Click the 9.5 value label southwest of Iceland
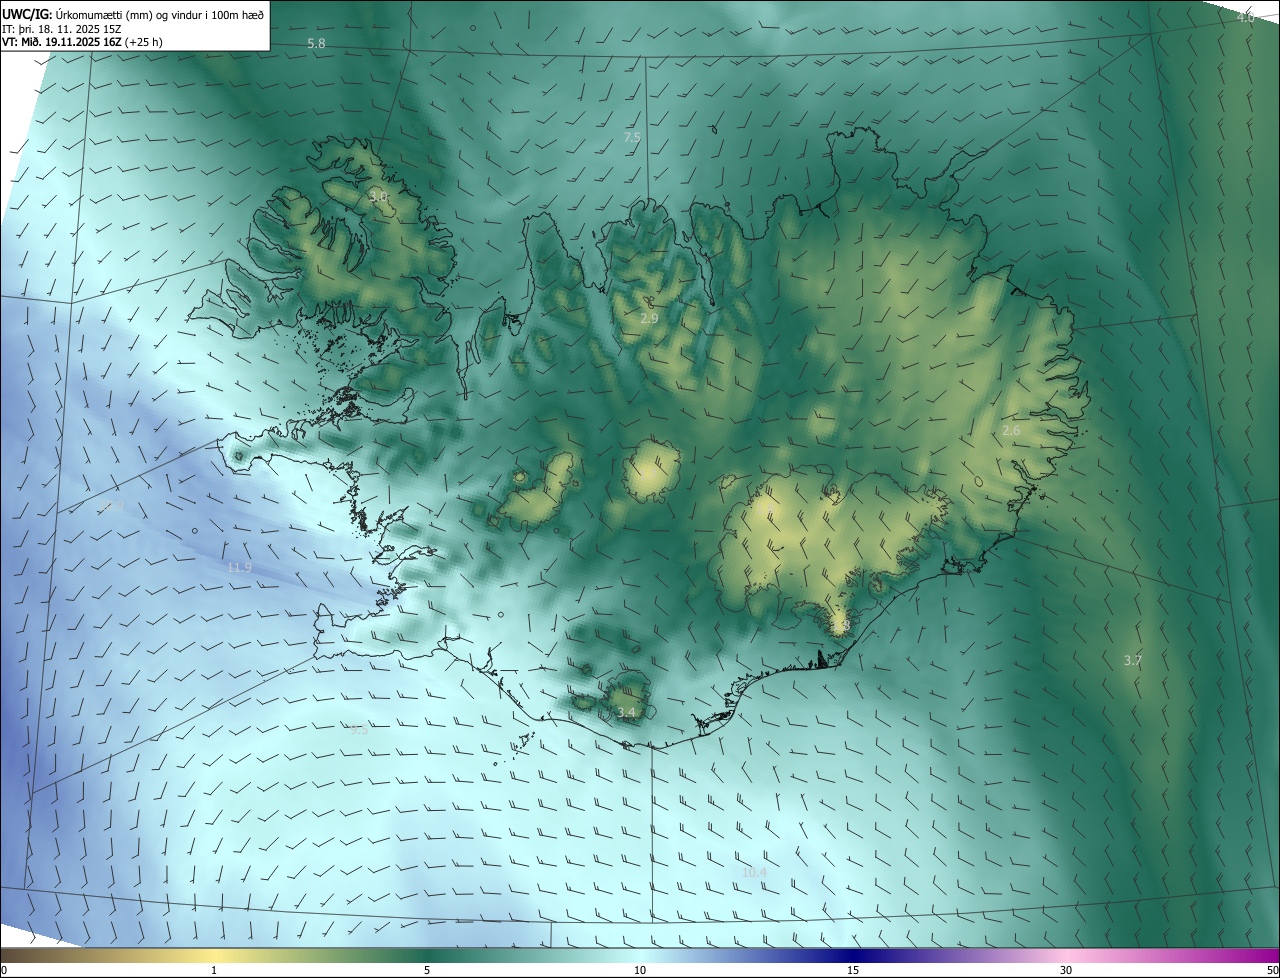 coord(359,730)
